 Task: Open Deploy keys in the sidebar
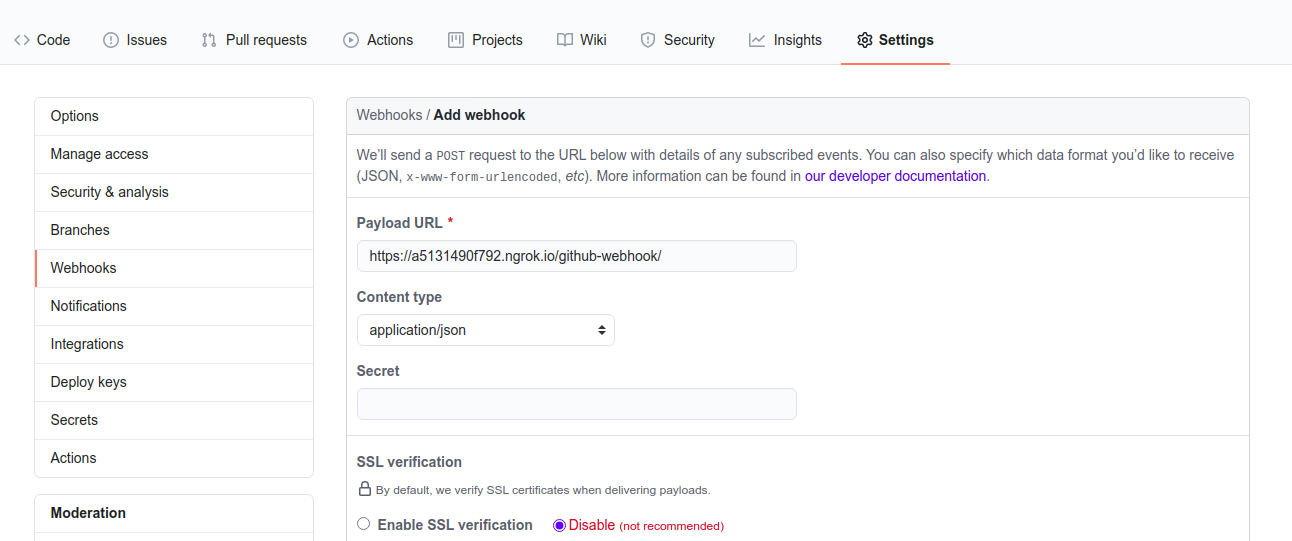tap(174, 382)
